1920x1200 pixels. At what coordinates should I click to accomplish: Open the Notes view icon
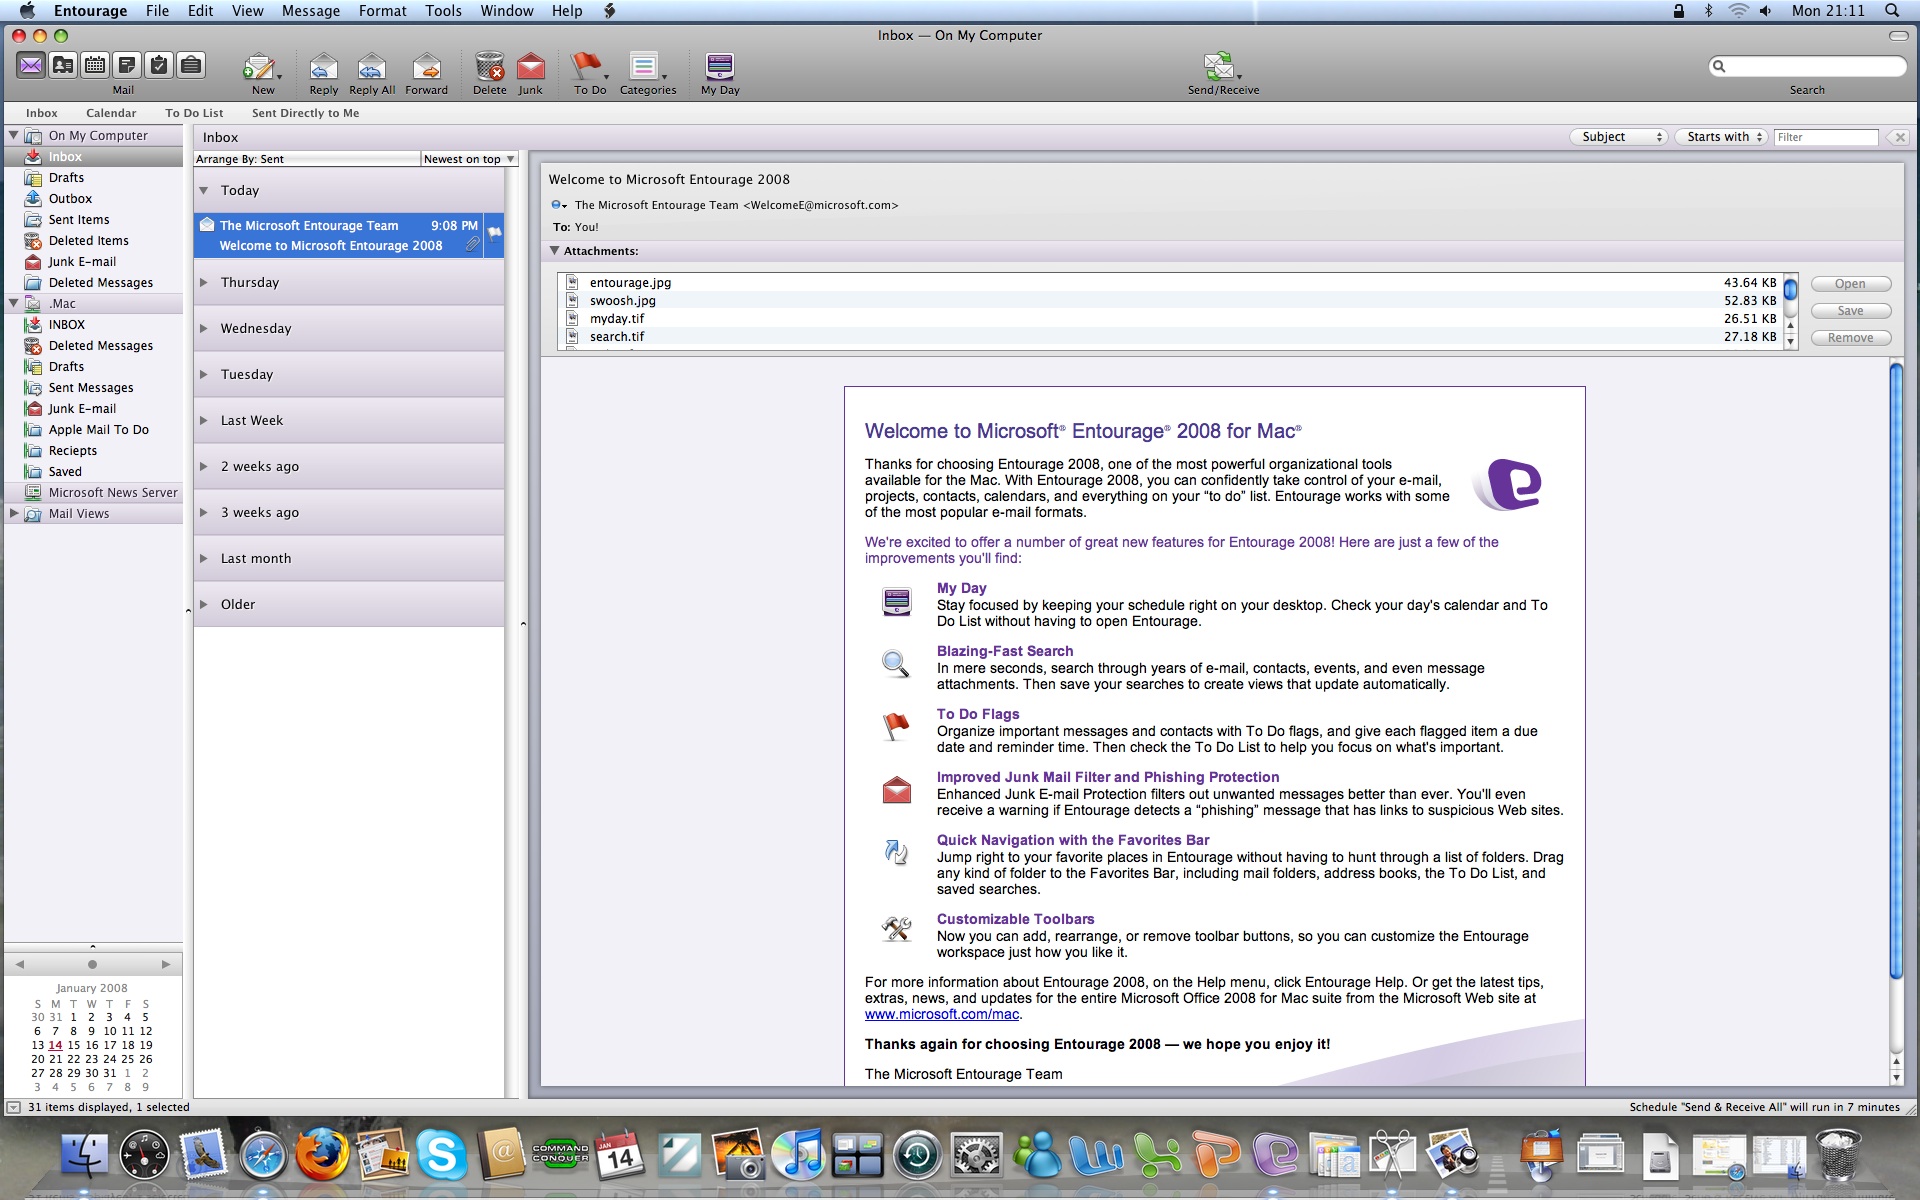point(127,66)
